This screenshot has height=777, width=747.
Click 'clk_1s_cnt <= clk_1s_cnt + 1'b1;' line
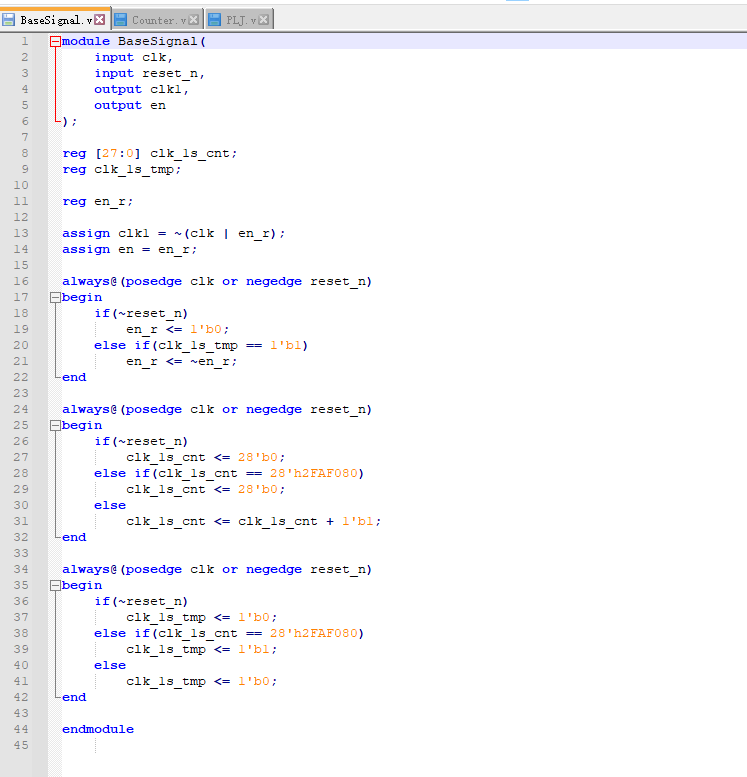click(253, 521)
